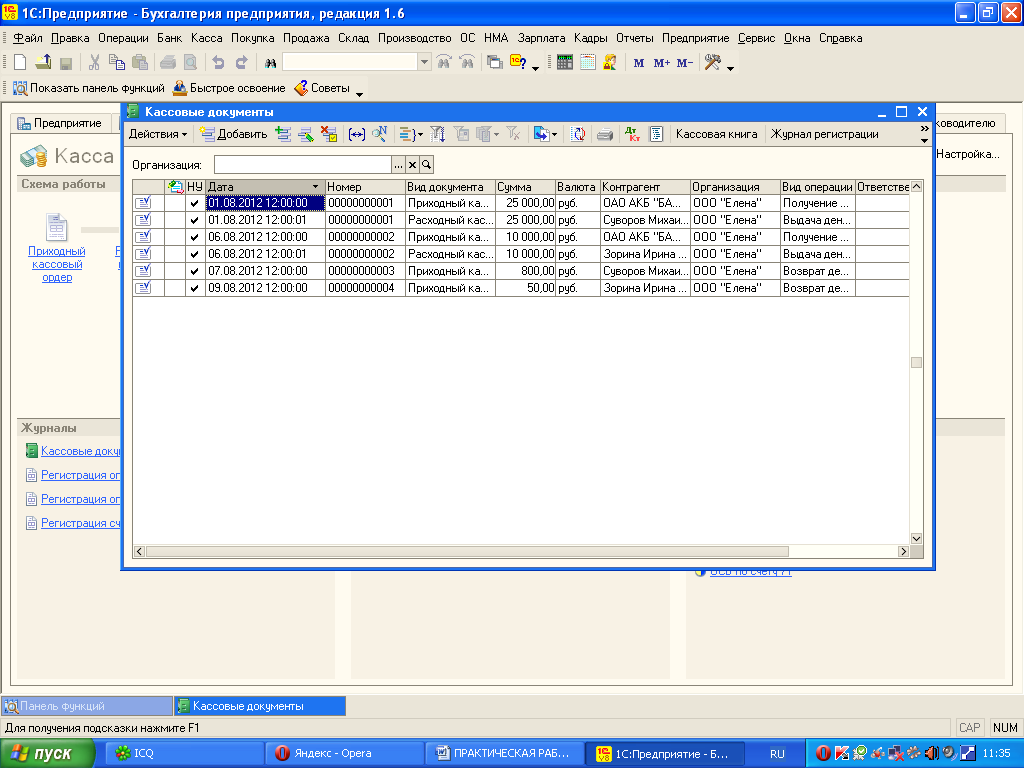Screen dimensions: 1024x768
Task: Click the Дт/Кт posting result icon
Action: [x=632, y=134]
